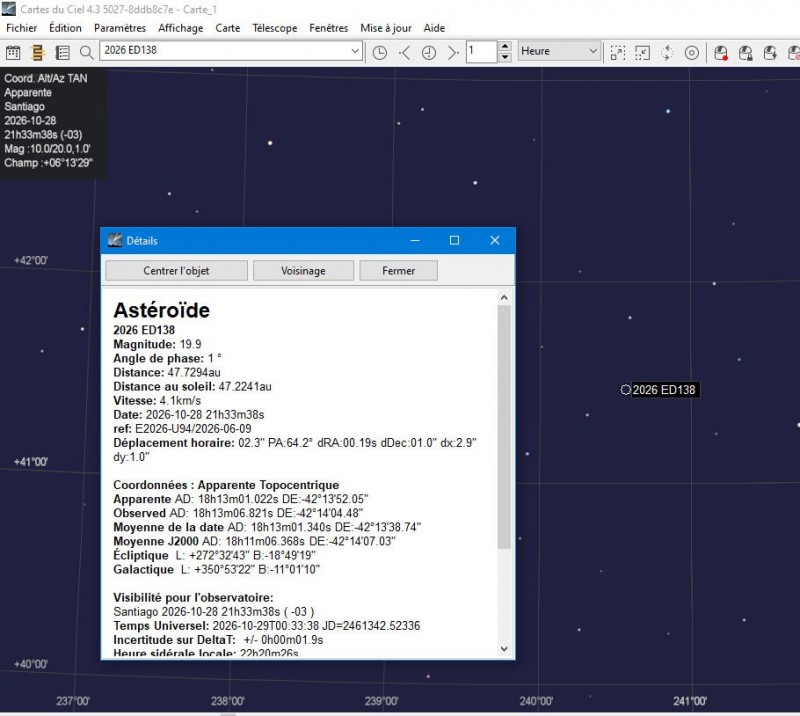Click the flip/rotate chart arrows icon
Screen dimensions: 800x716
667,52
